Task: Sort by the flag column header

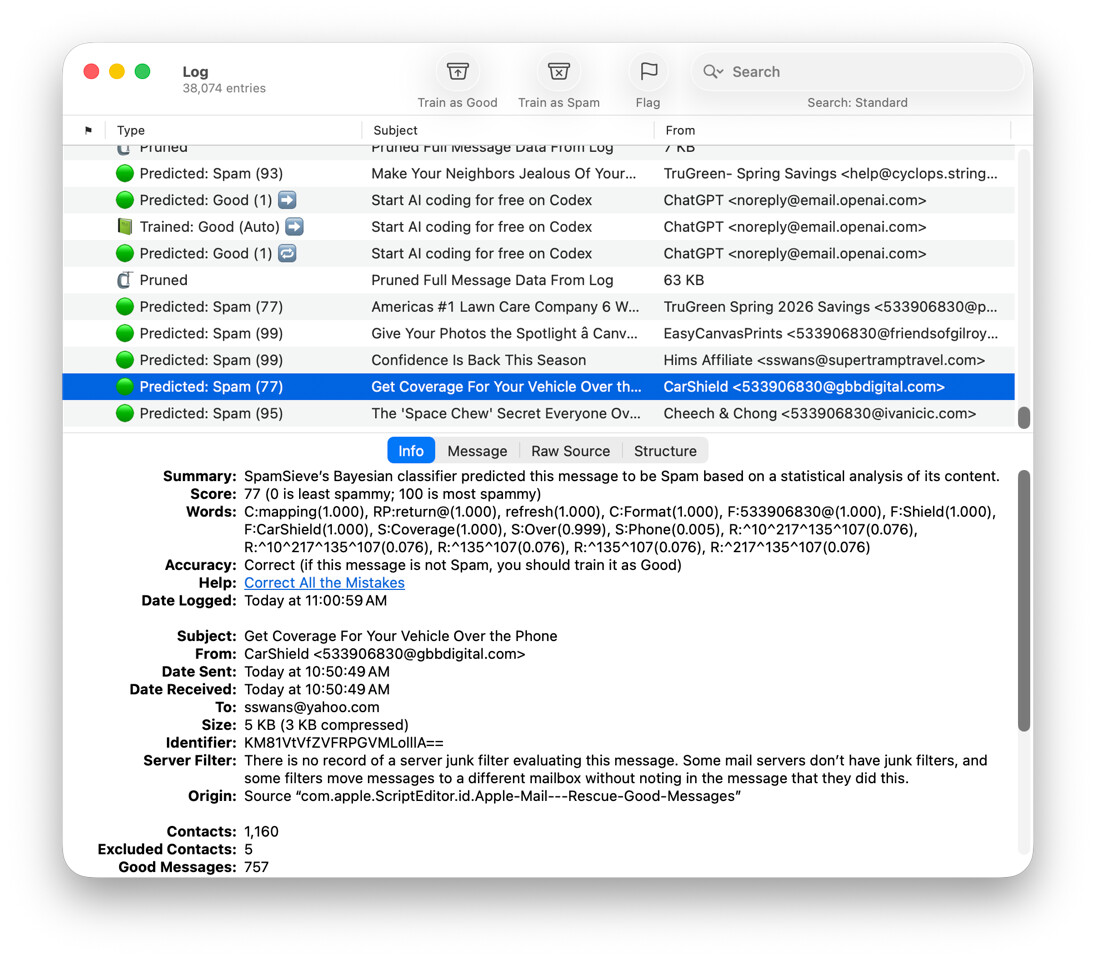Action: tap(88, 131)
